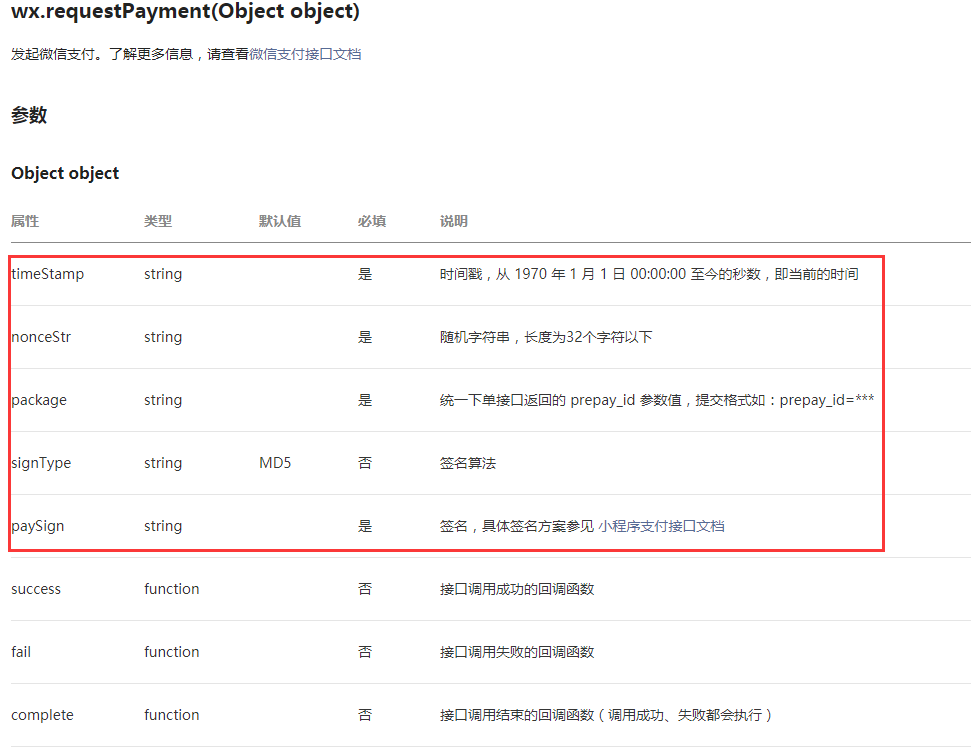Click the 说明 column header
This screenshot has height=748, width=977.
pos(454,221)
